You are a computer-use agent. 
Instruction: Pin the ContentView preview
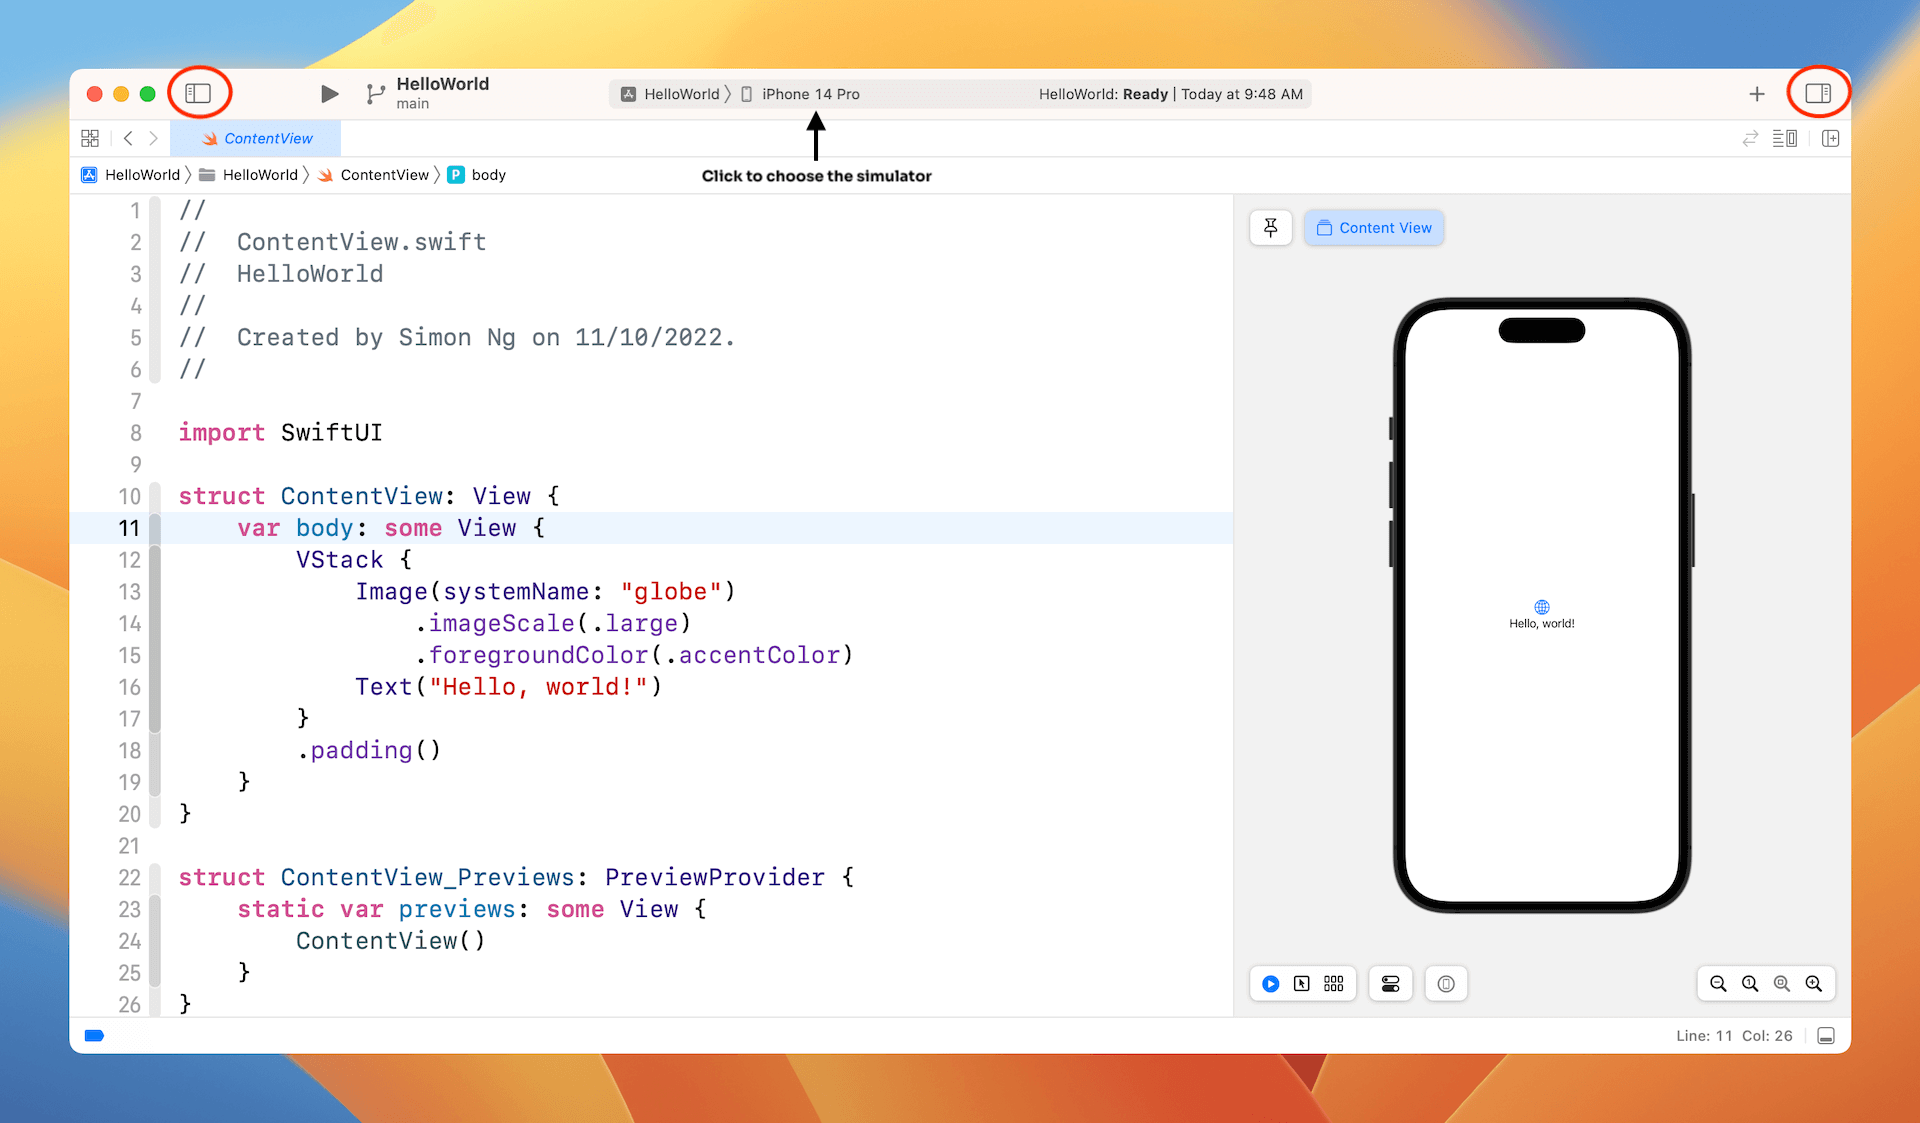tap(1270, 227)
